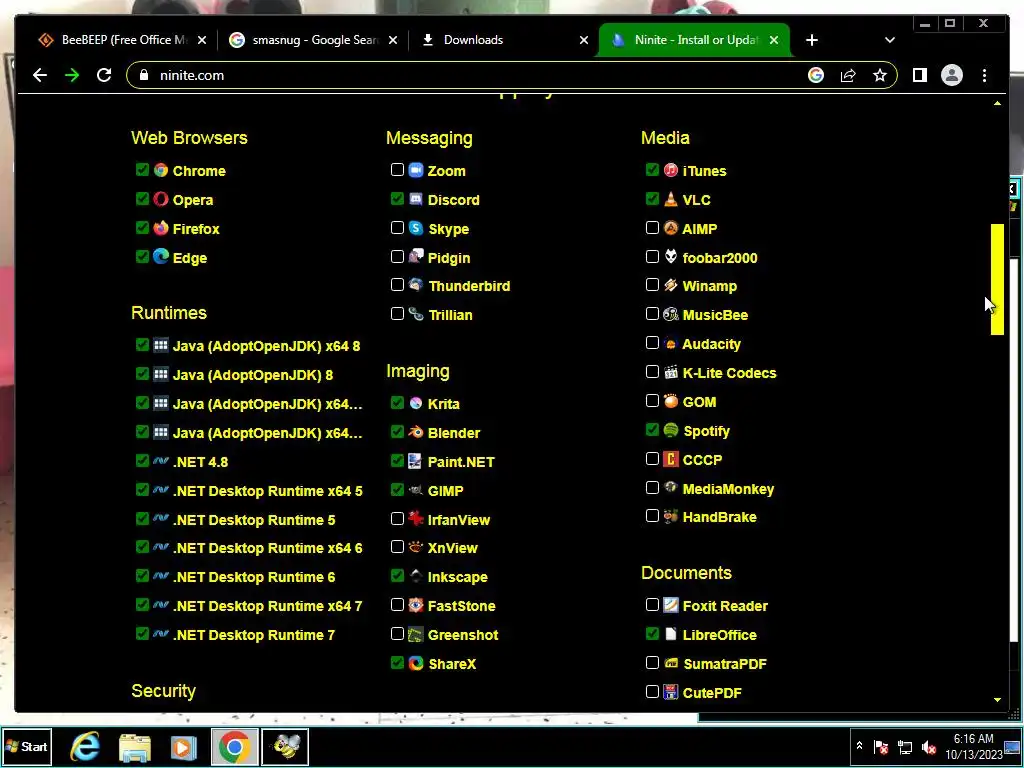Screen dimensions: 1024x768
Task: Click the Discord icon in Messaging
Action: point(416,199)
